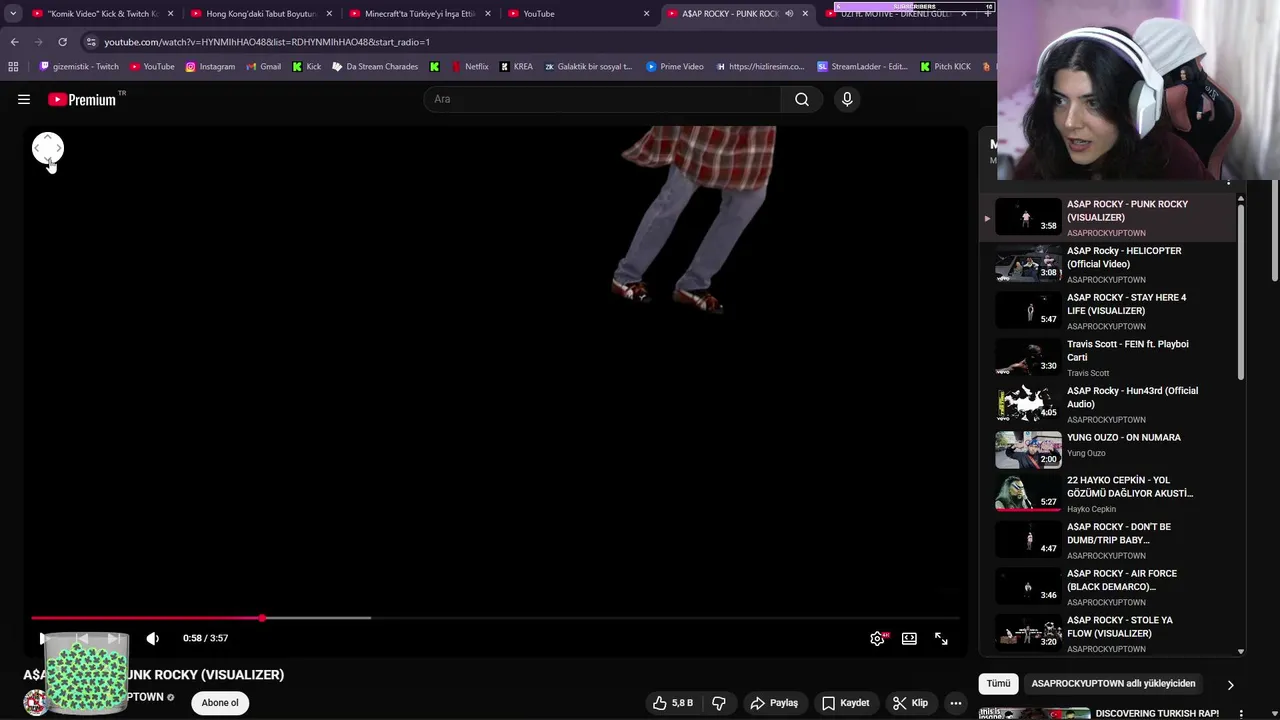This screenshot has width=1280, height=720.
Task: Open the Instagram bookmark
Action: pos(210,67)
